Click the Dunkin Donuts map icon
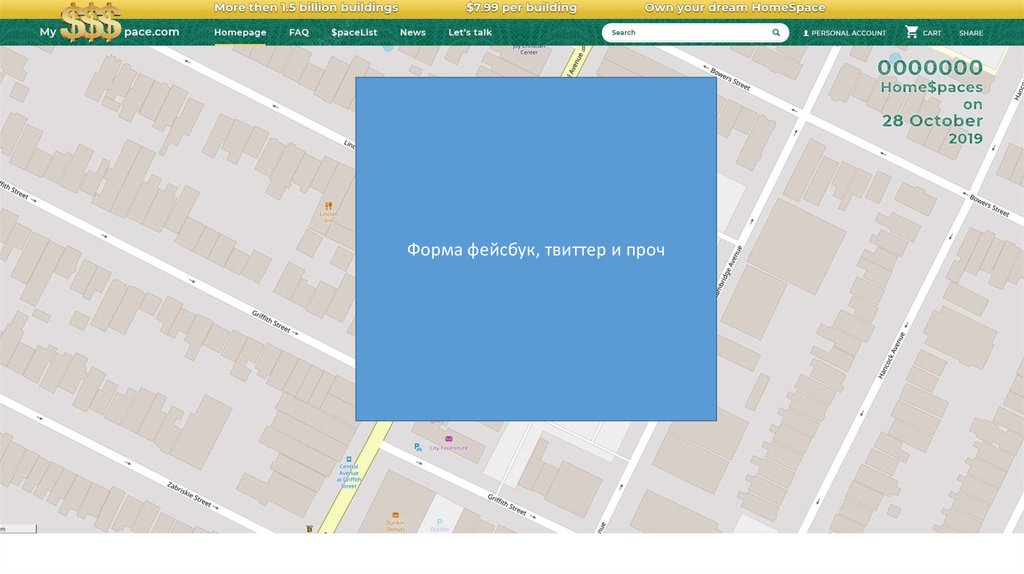 (x=395, y=517)
